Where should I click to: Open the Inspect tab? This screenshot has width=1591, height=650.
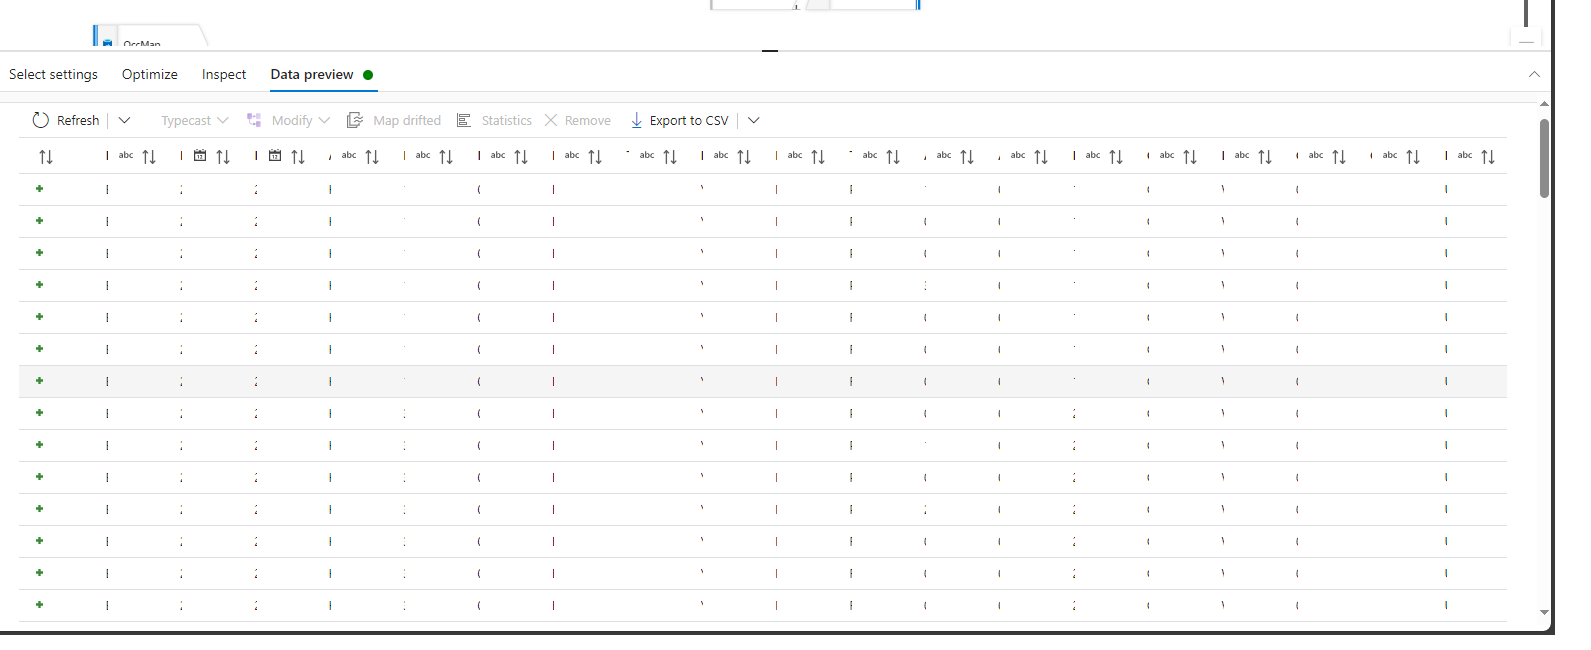pos(224,75)
